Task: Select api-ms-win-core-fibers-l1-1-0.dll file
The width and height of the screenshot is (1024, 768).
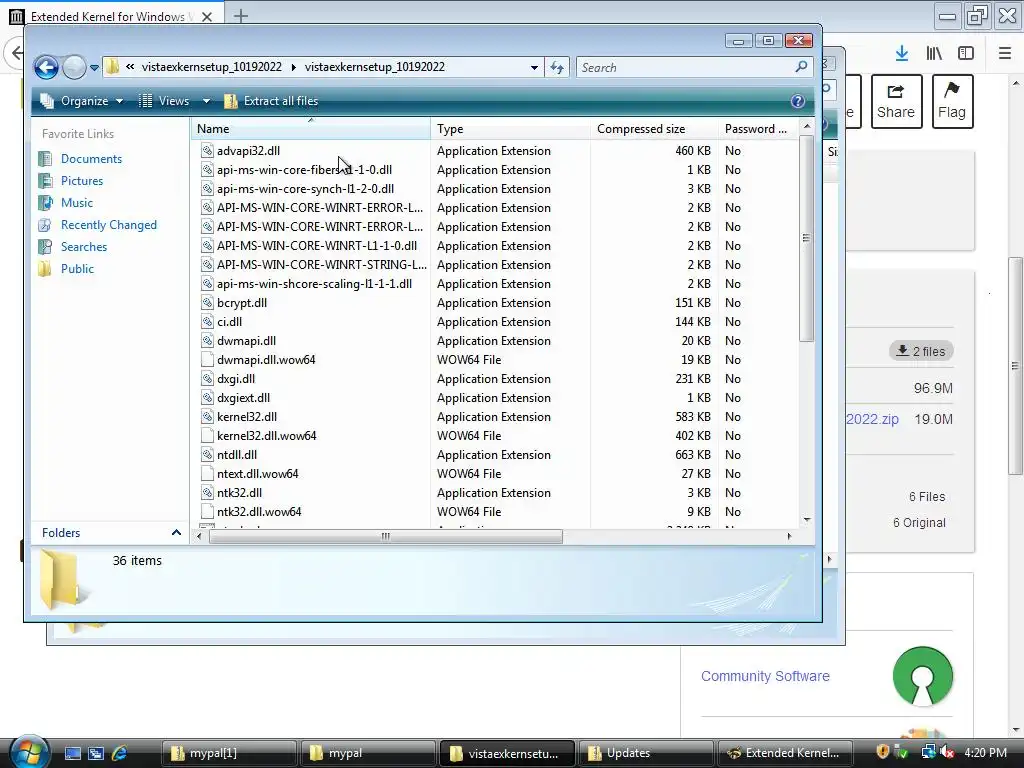Action: pyautogui.click(x=304, y=170)
